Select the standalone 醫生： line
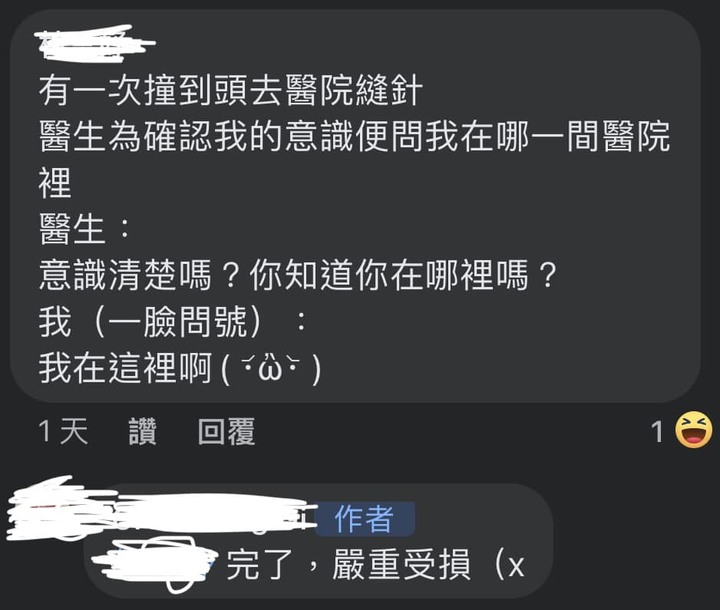 pos(85,229)
